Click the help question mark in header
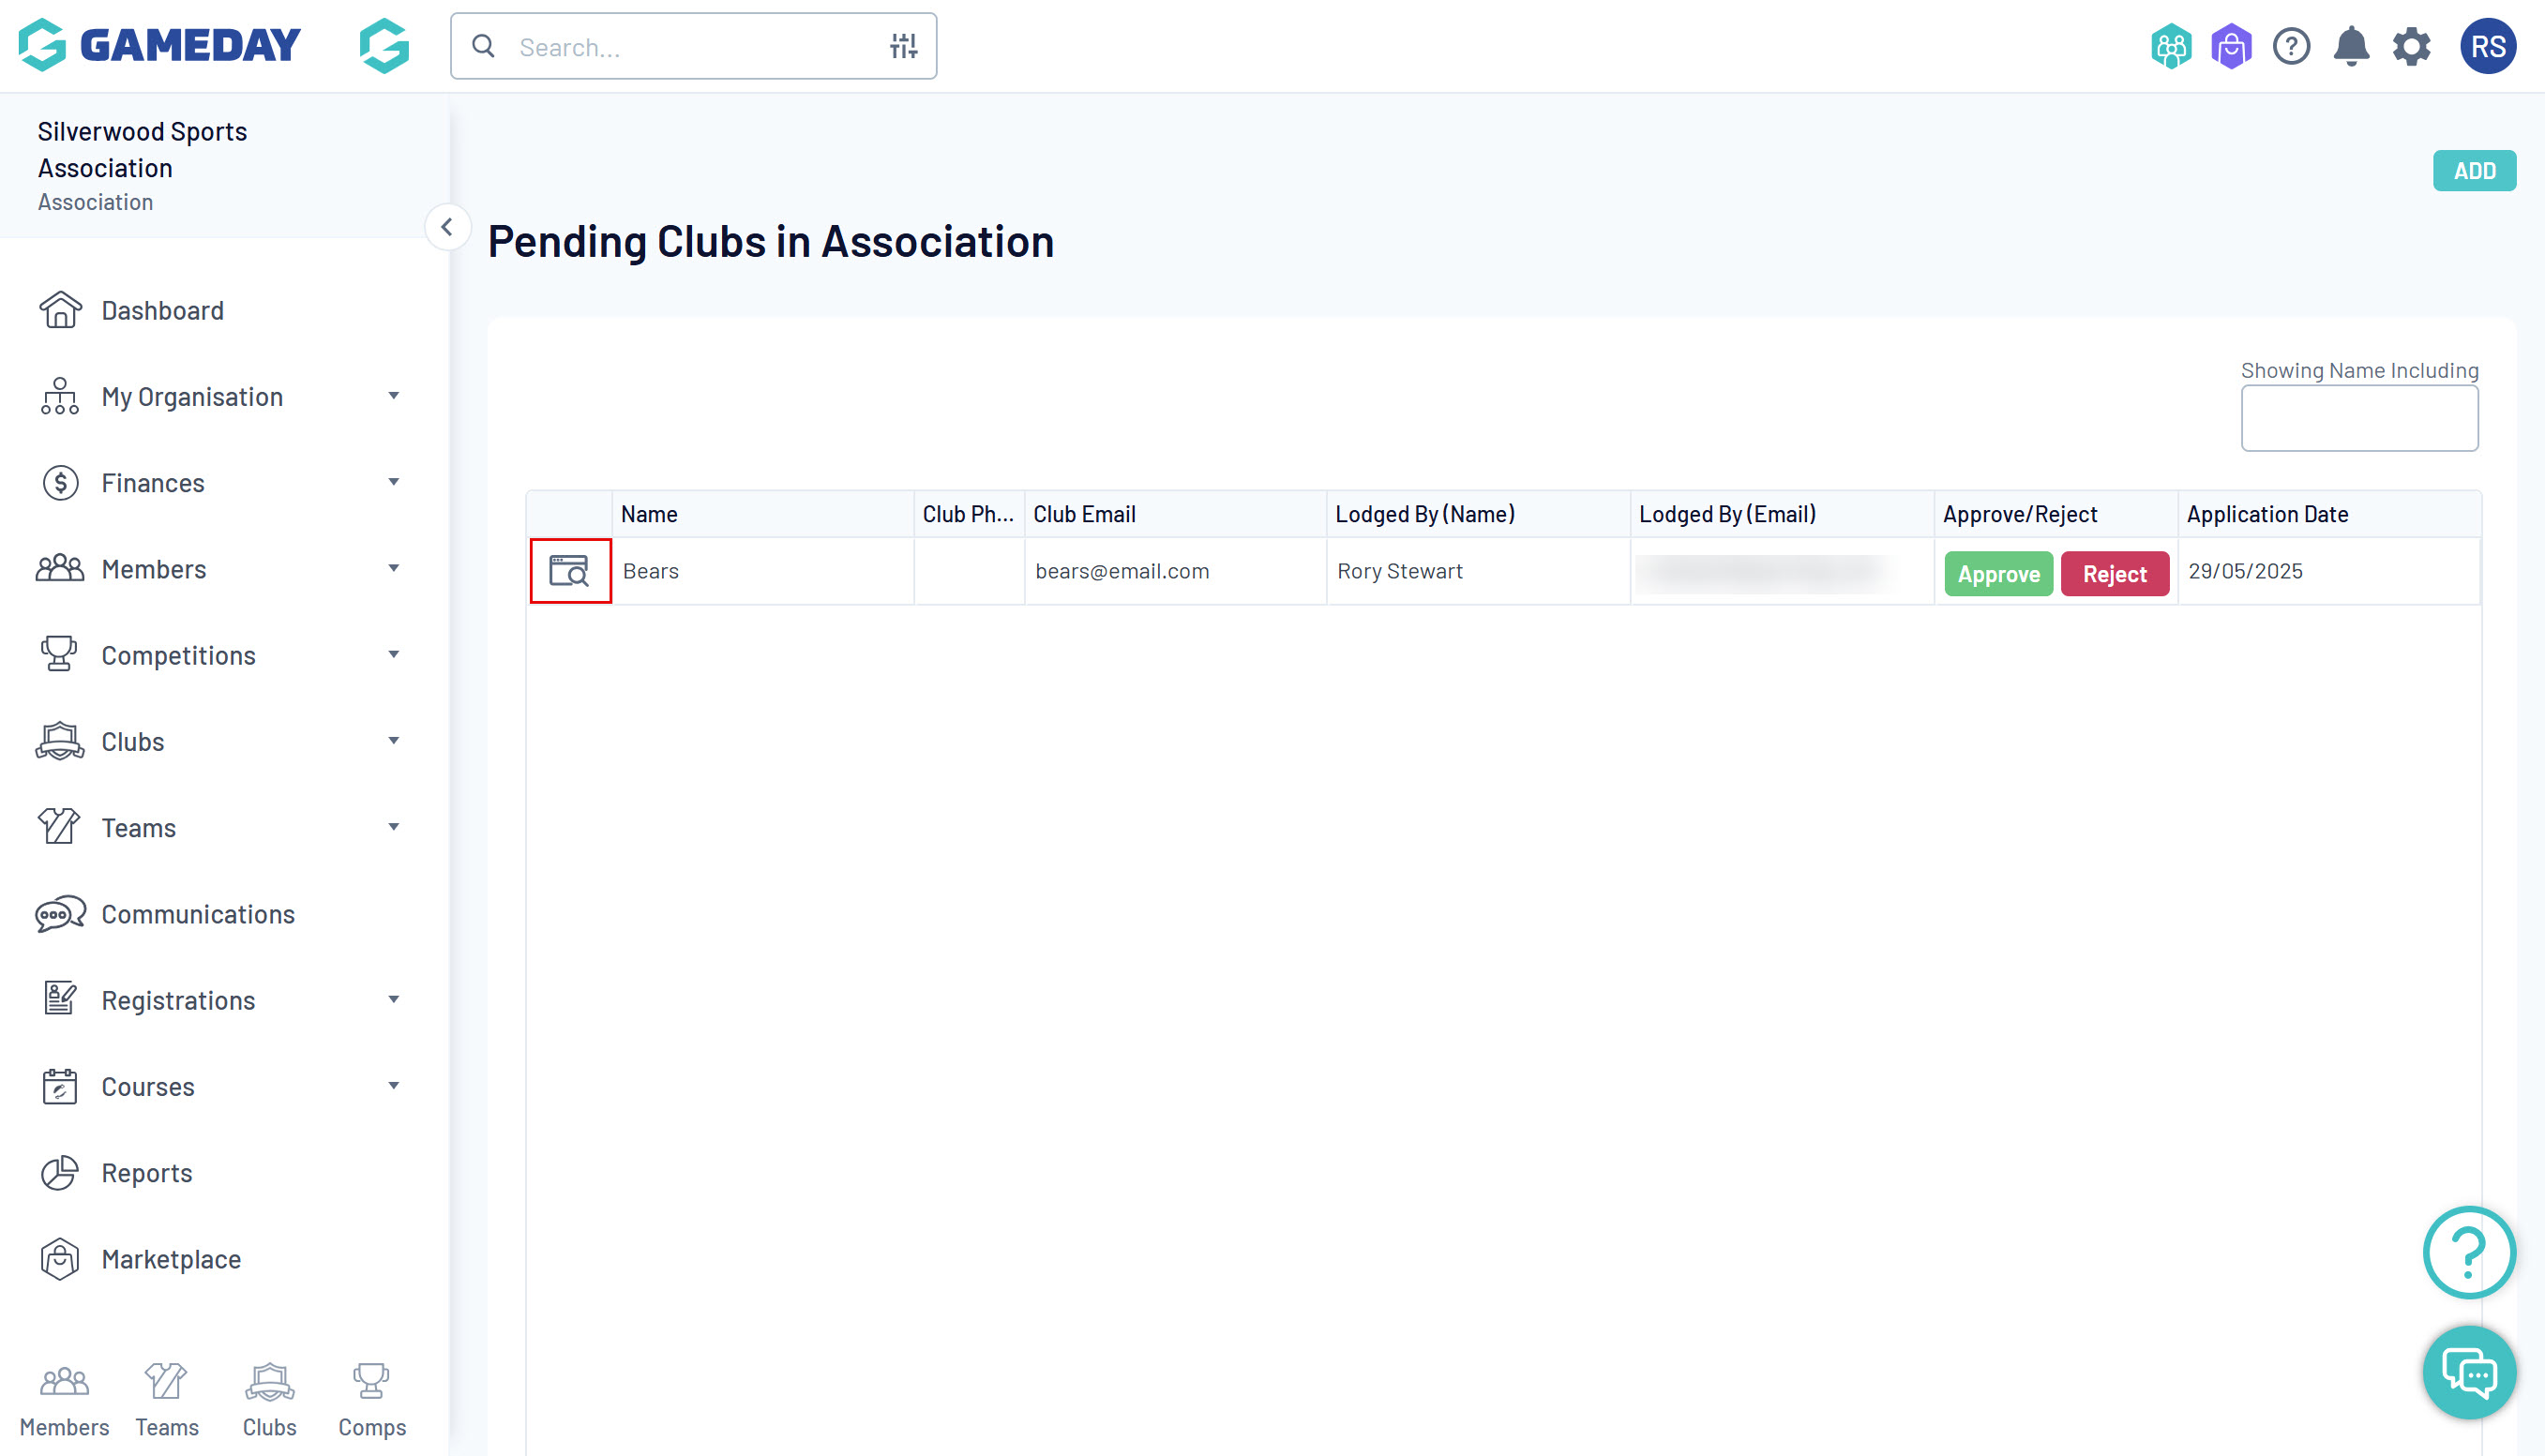The height and width of the screenshot is (1456, 2545). [x=2291, y=47]
